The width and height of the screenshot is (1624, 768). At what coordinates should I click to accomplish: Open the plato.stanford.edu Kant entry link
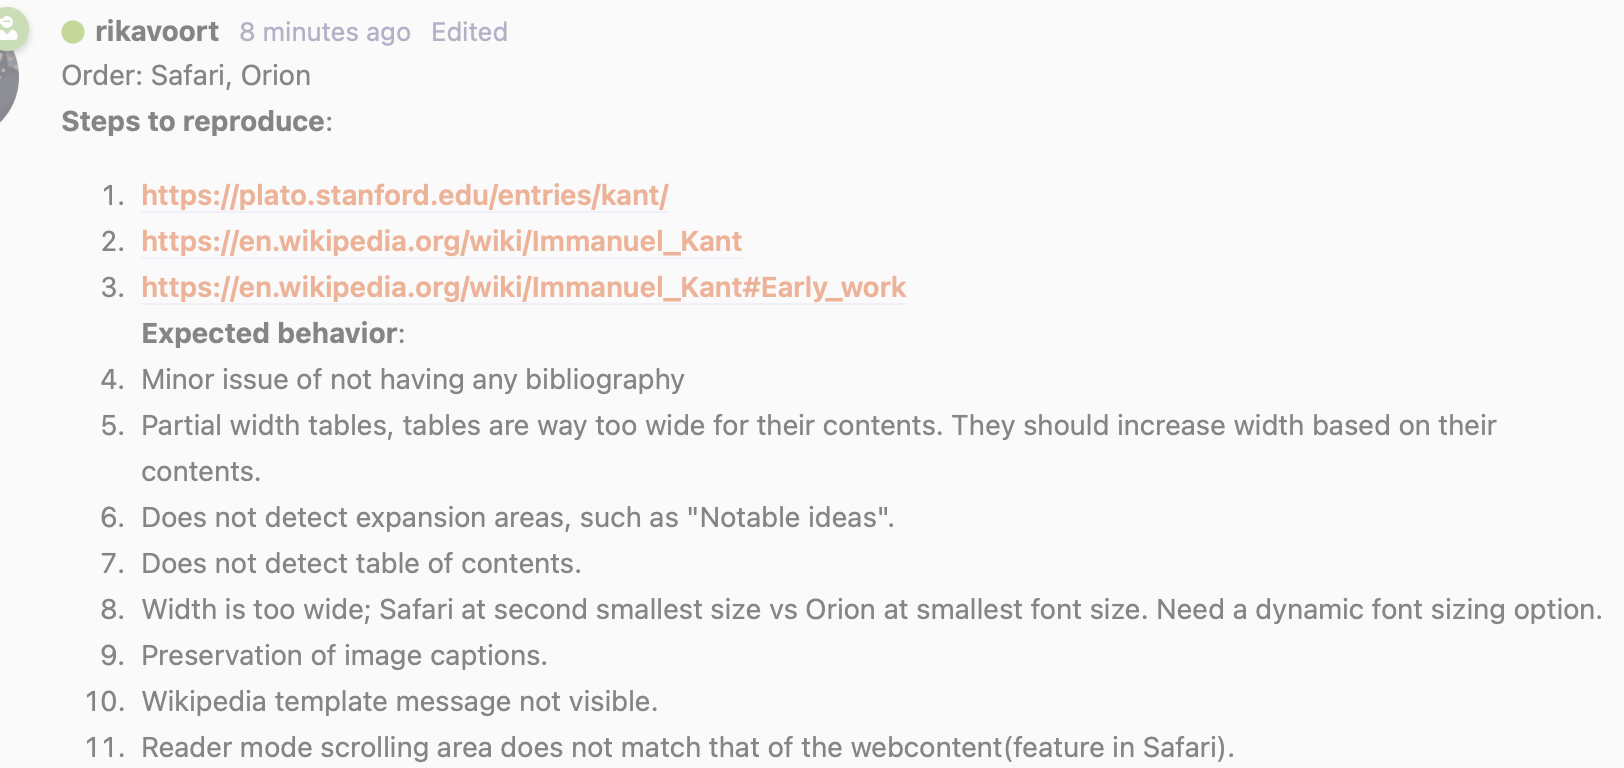pyautogui.click(x=405, y=195)
